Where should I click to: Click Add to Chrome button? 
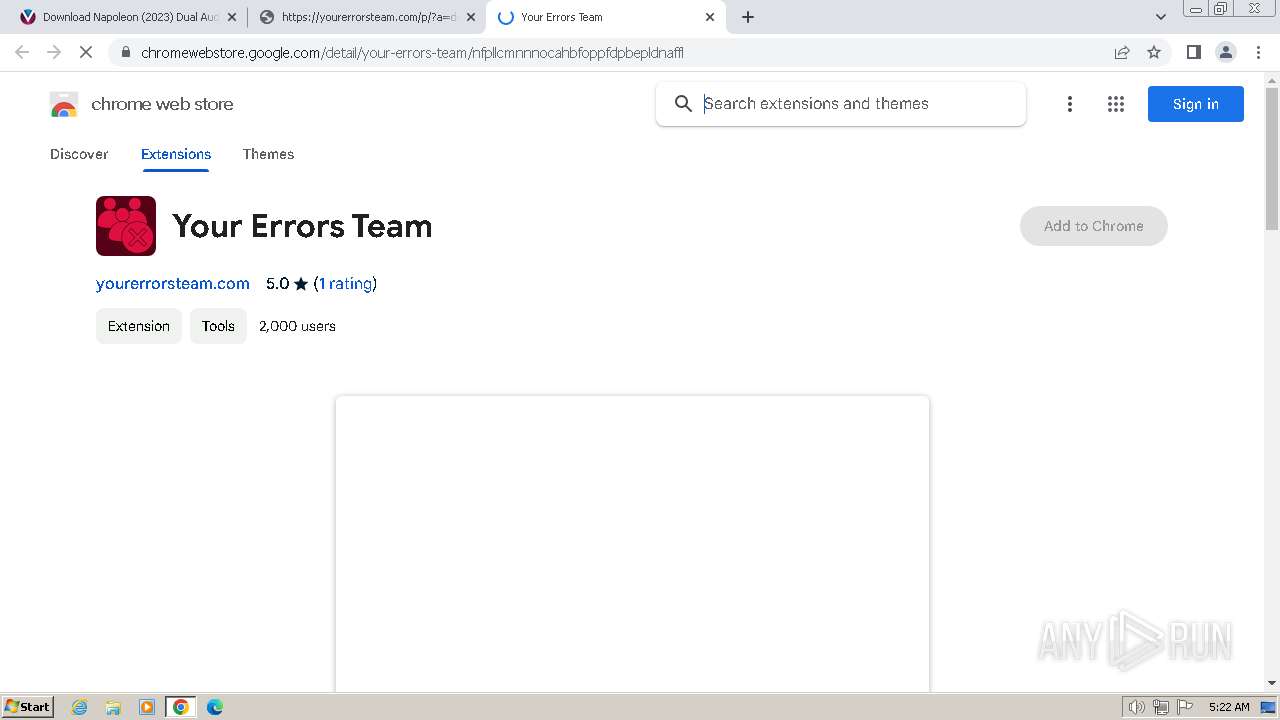(x=1094, y=226)
